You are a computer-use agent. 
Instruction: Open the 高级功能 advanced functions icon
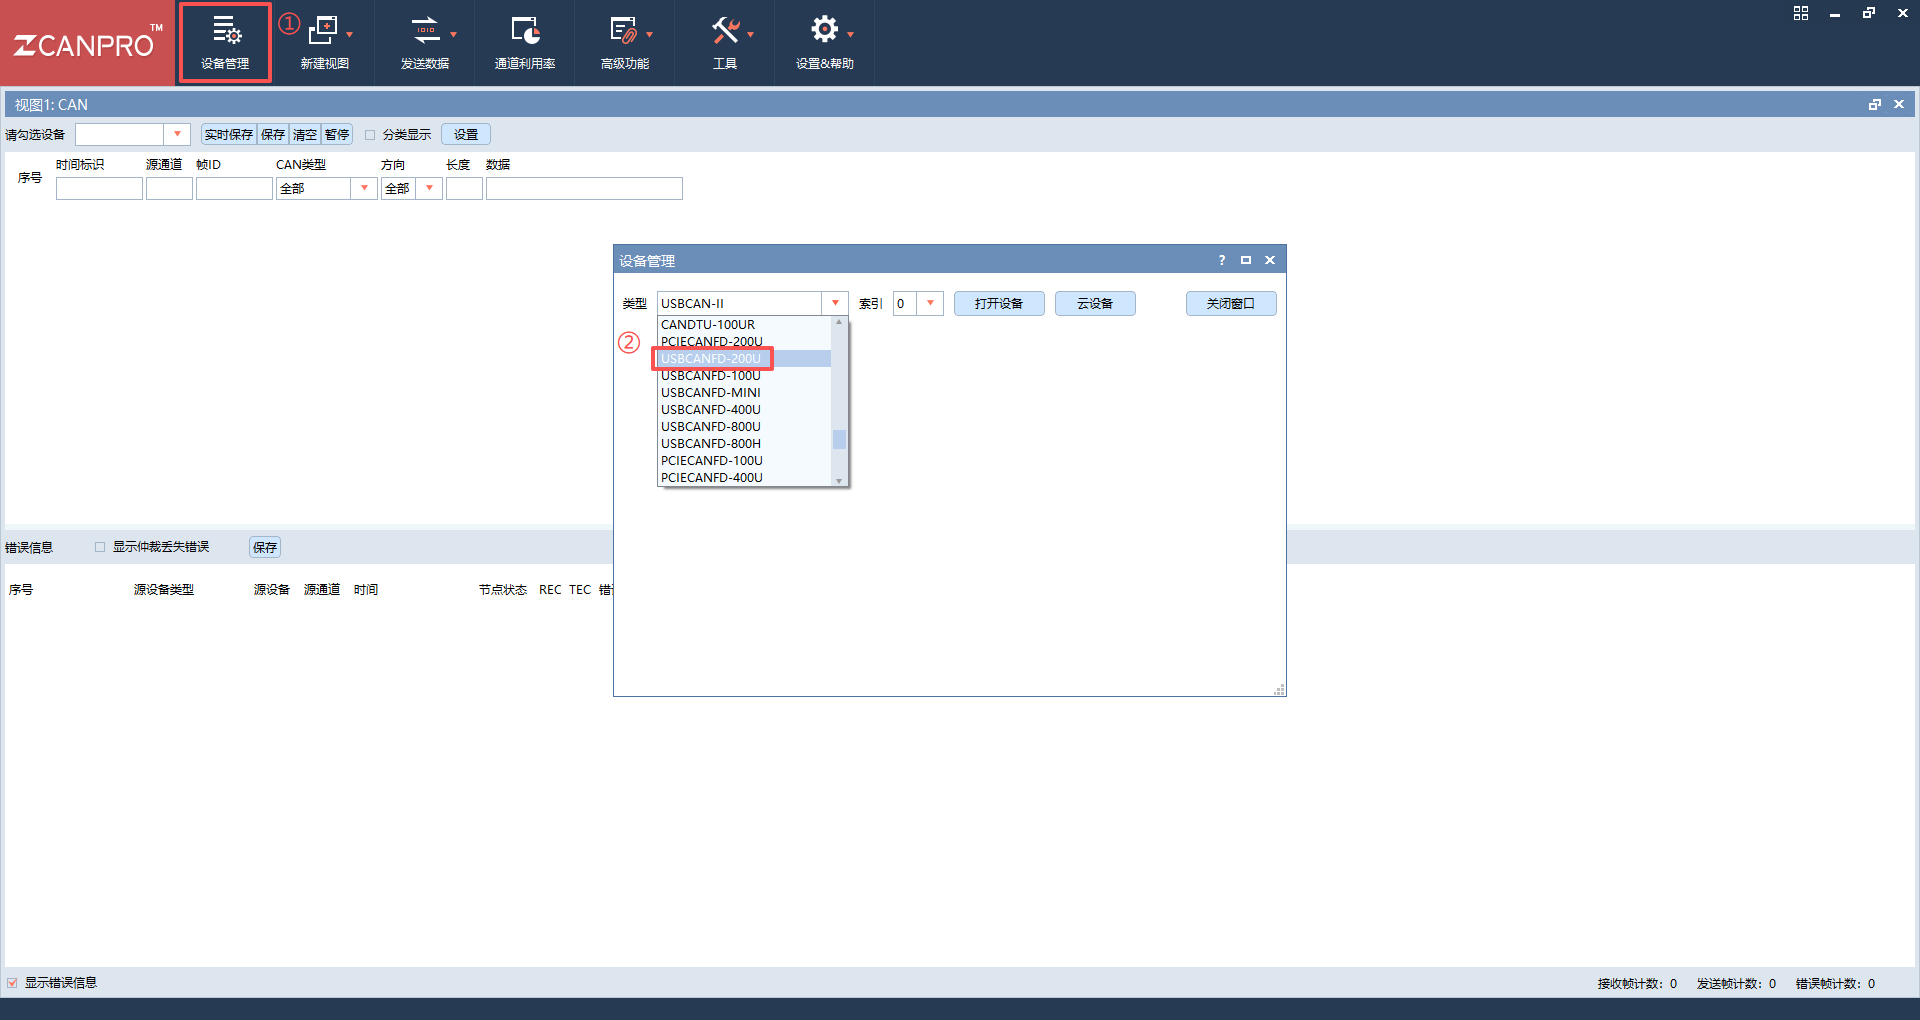[624, 31]
